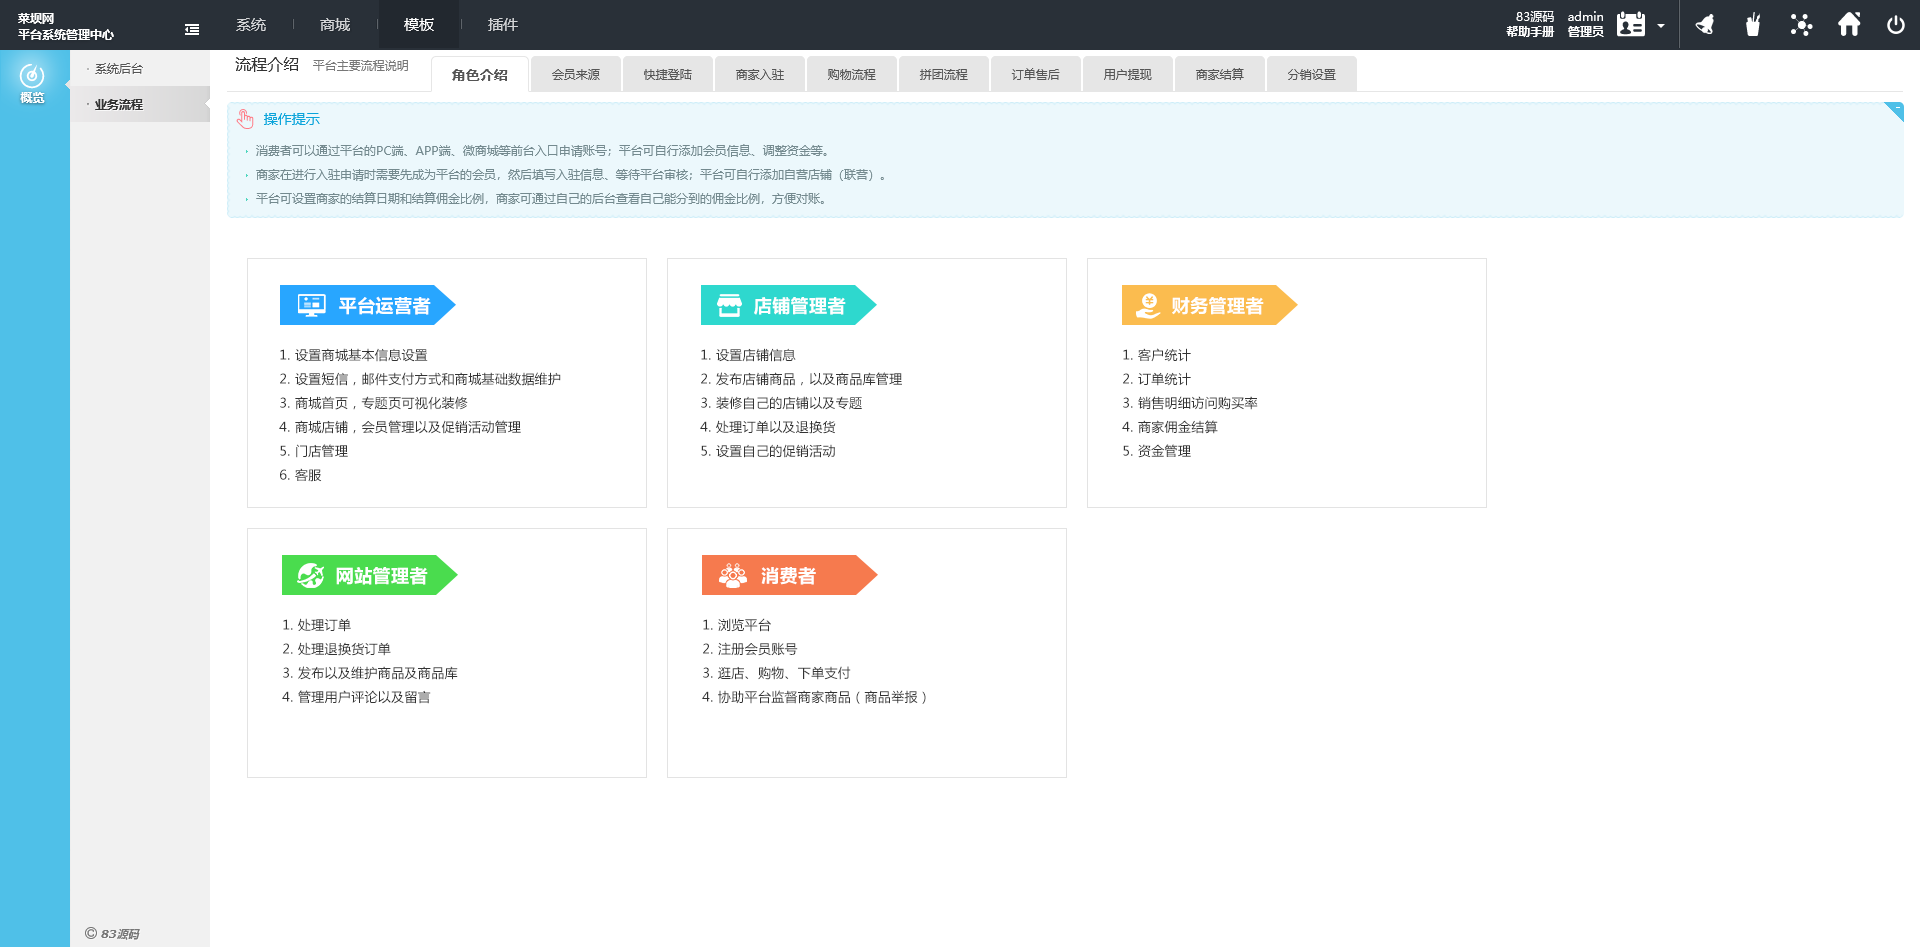This screenshot has height=947, width=1920.
Task: Open the admin ID card profile icon
Action: 1631,24
